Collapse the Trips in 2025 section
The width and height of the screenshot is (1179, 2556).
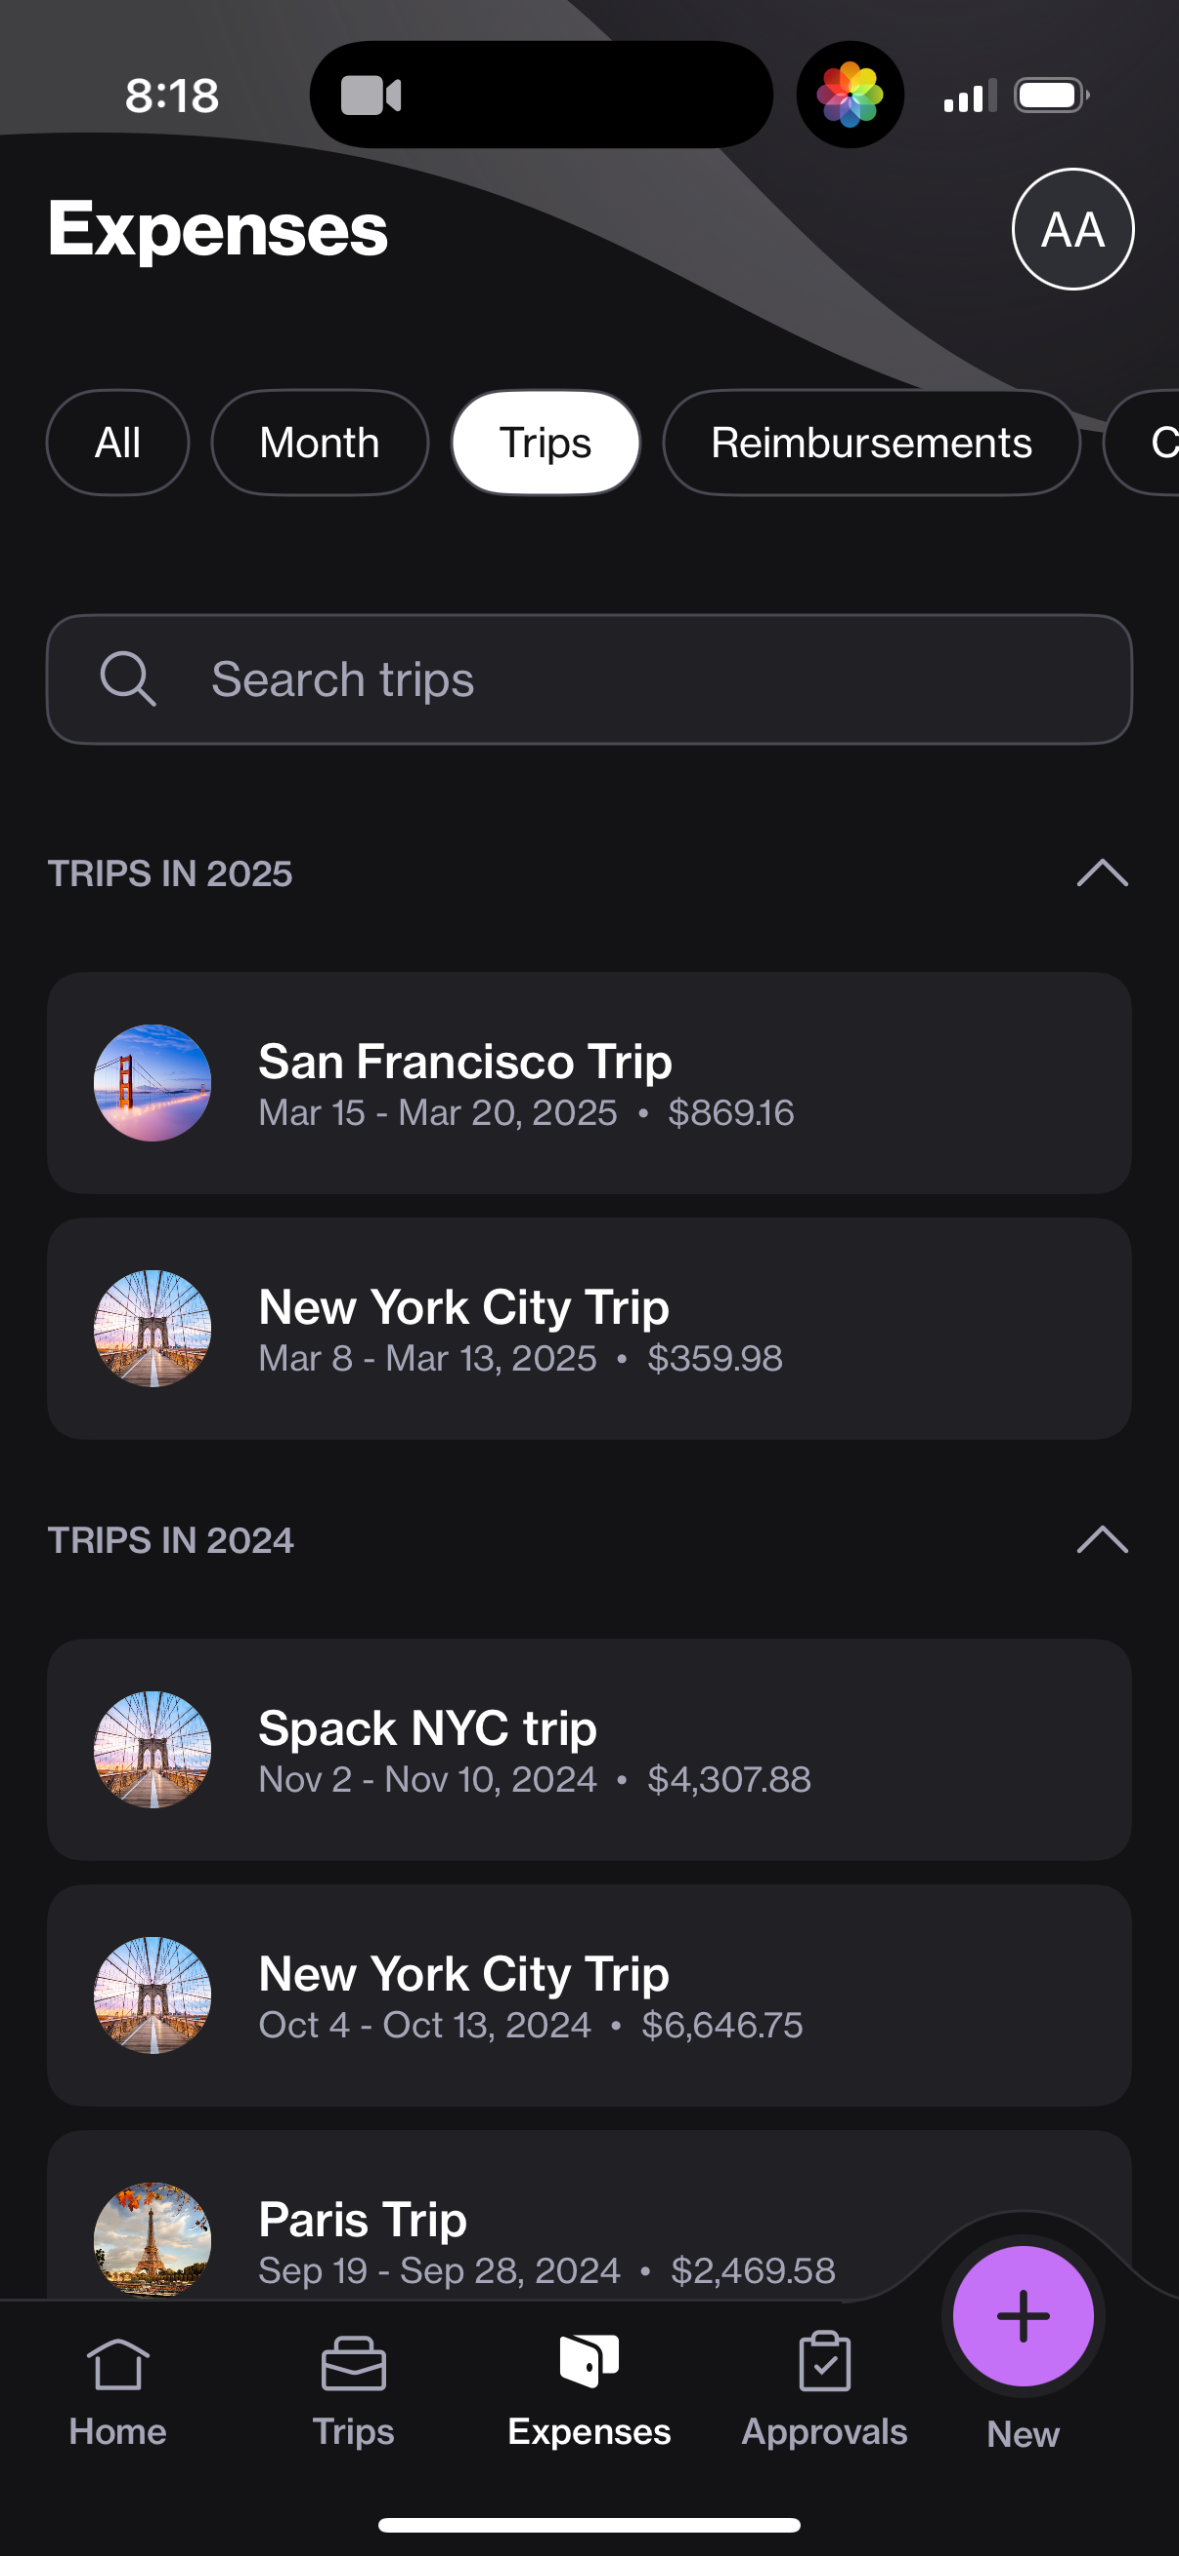(x=1102, y=873)
